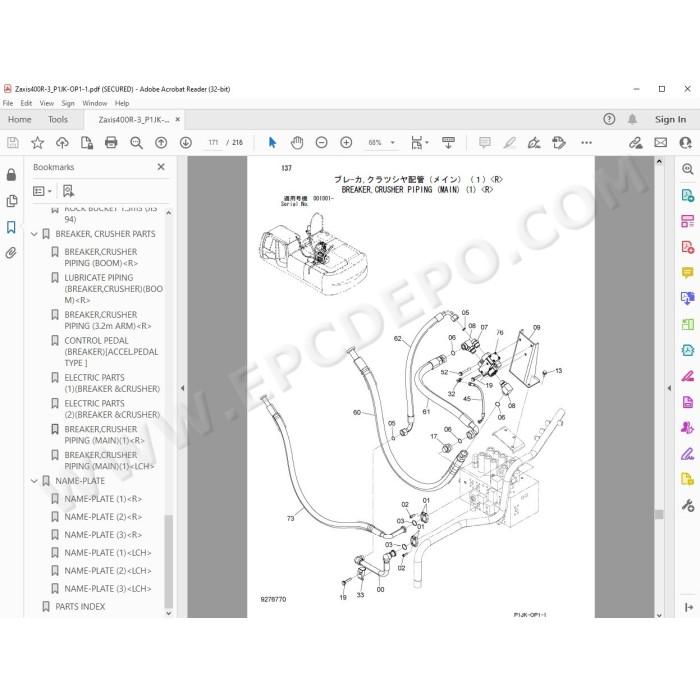The height and width of the screenshot is (700, 700).
Task: Expand the right tools pane arrow
Action: pyautogui.click(x=669, y=388)
